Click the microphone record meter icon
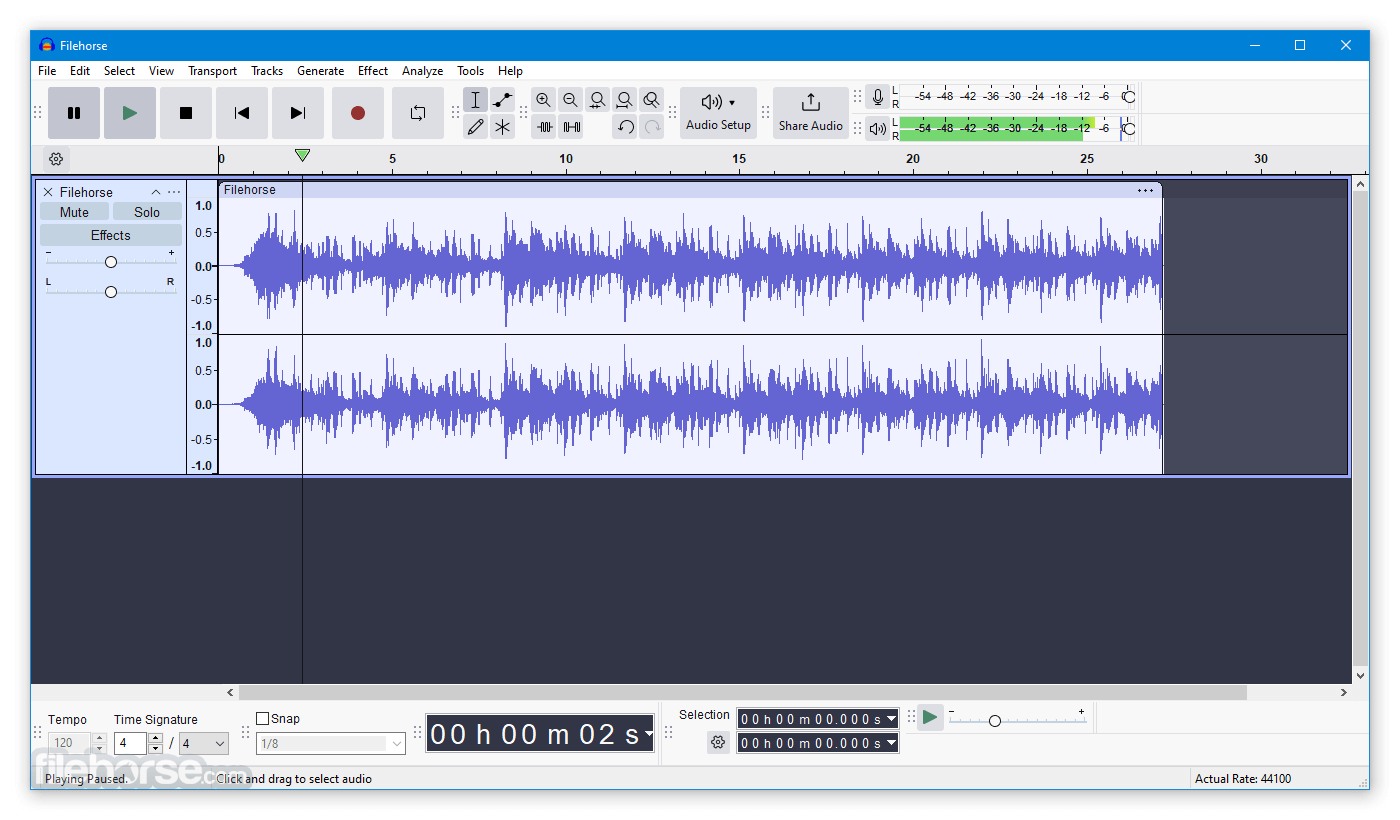This screenshot has width=1400, height=820. pos(877,97)
